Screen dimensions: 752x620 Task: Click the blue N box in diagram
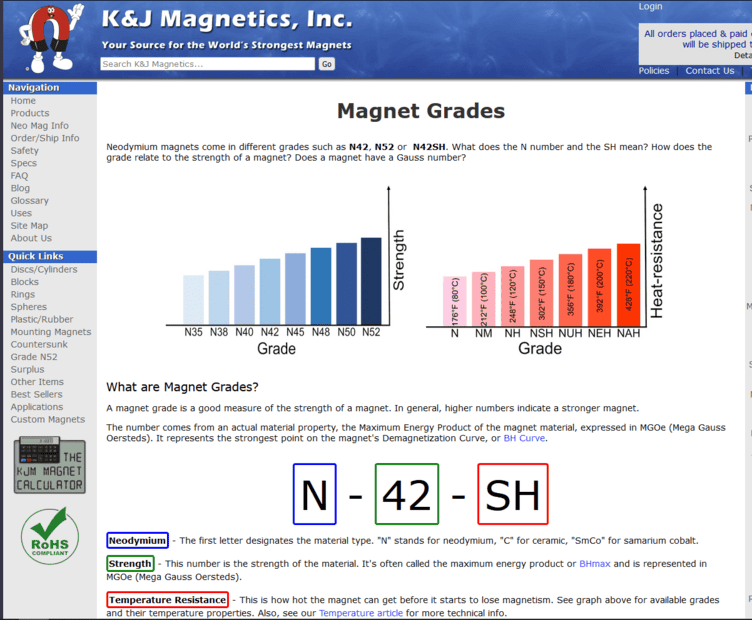(x=315, y=494)
